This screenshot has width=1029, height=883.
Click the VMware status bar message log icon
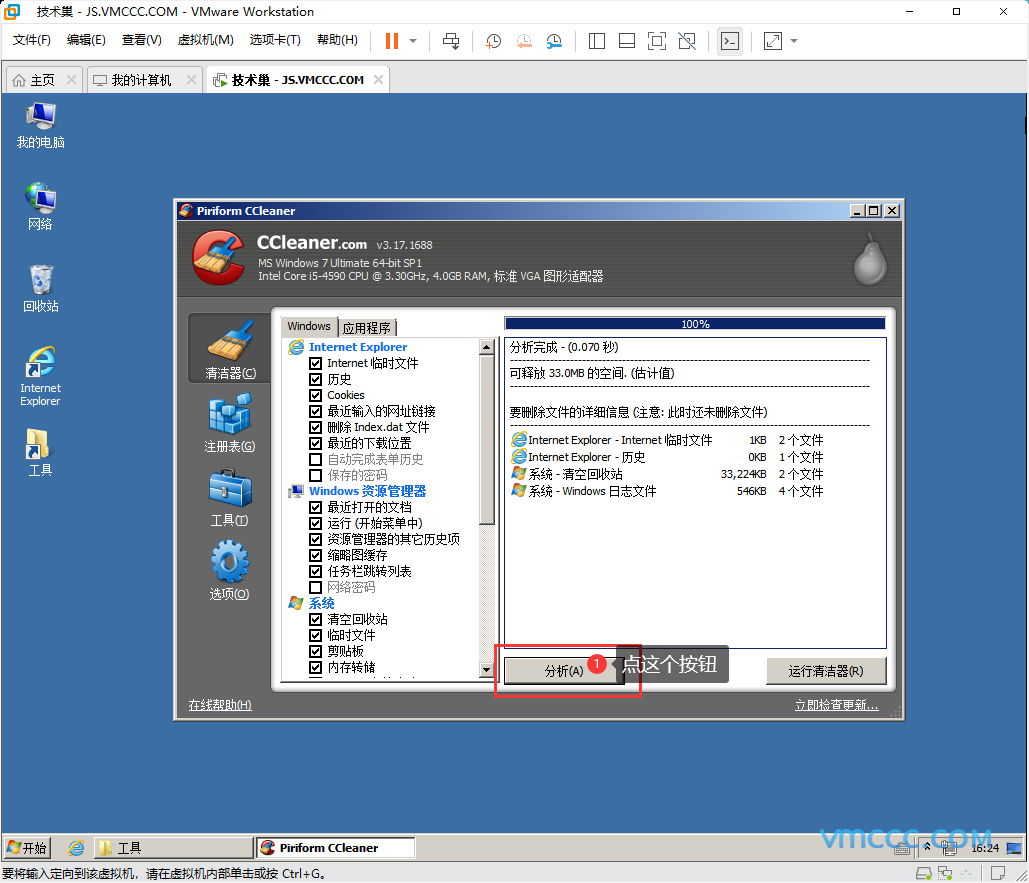[x=998, y=873]
